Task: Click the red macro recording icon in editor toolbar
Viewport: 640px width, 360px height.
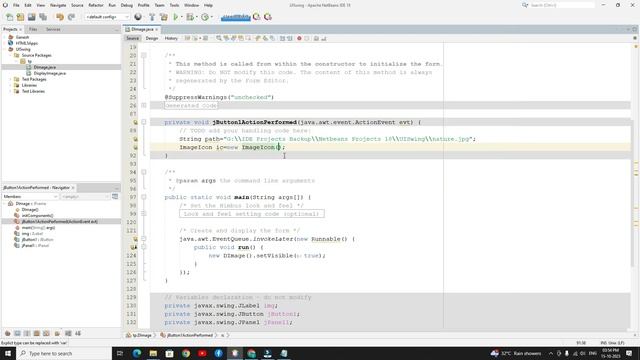Action: tap(299, 38)
